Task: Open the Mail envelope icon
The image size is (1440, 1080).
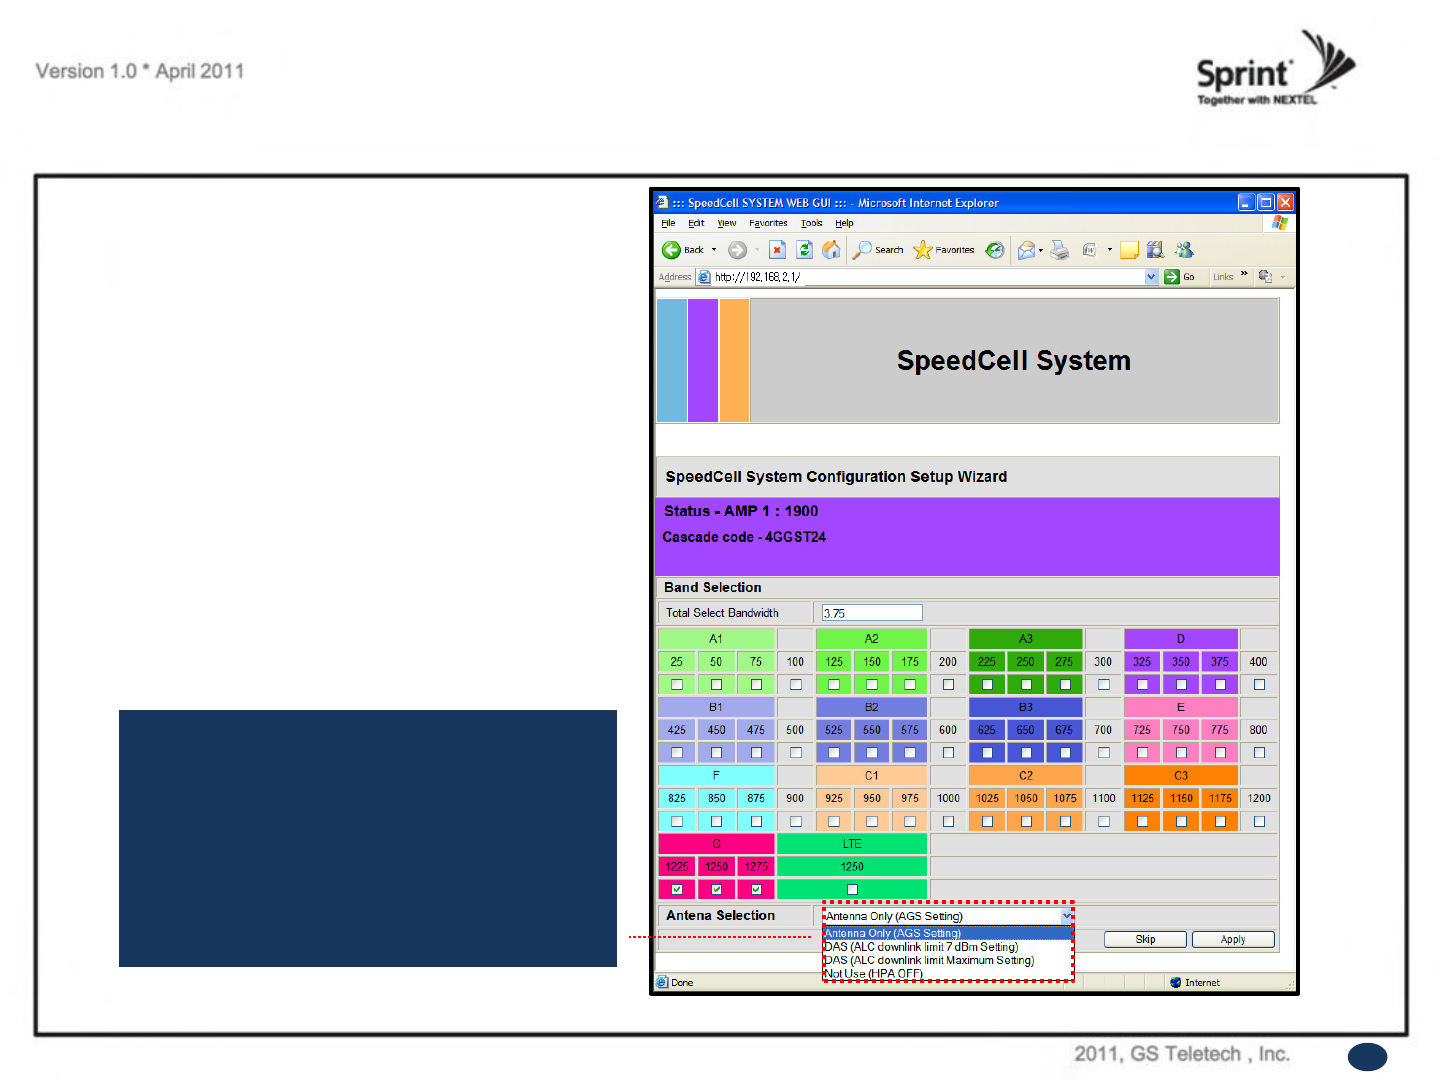Action: 1026,250
